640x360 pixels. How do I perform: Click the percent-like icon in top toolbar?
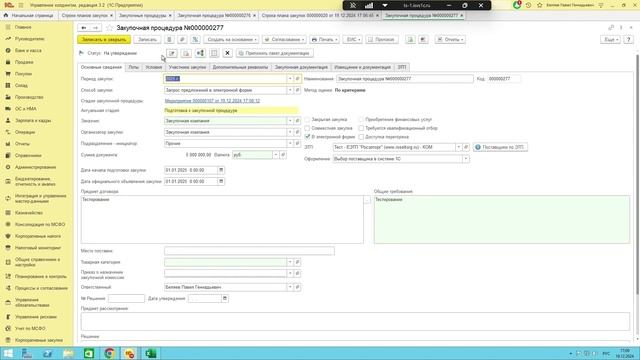pos(195,40)
